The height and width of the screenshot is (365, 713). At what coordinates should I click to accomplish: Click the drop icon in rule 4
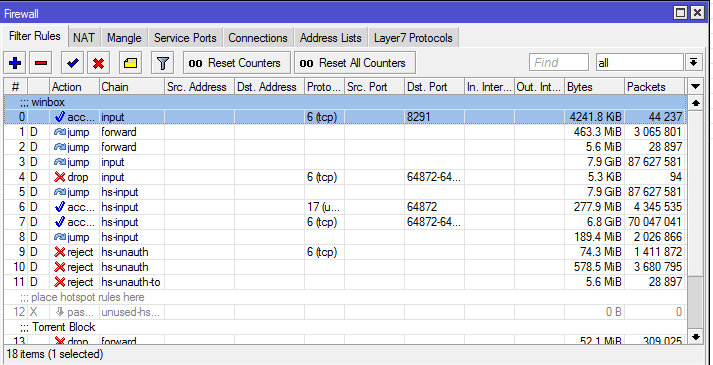click(60, 177)
